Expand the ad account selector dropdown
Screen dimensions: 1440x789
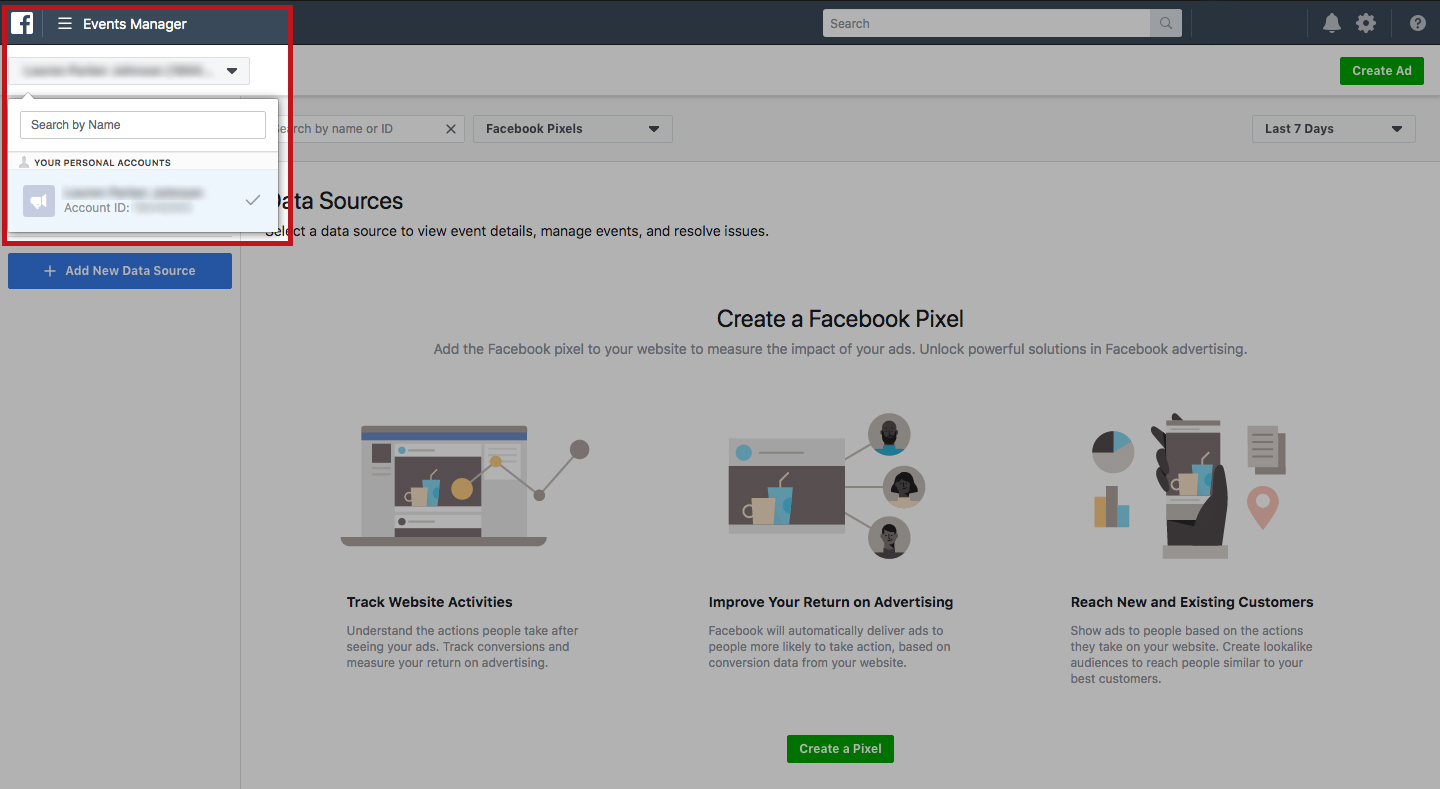[x=129, y=71]
